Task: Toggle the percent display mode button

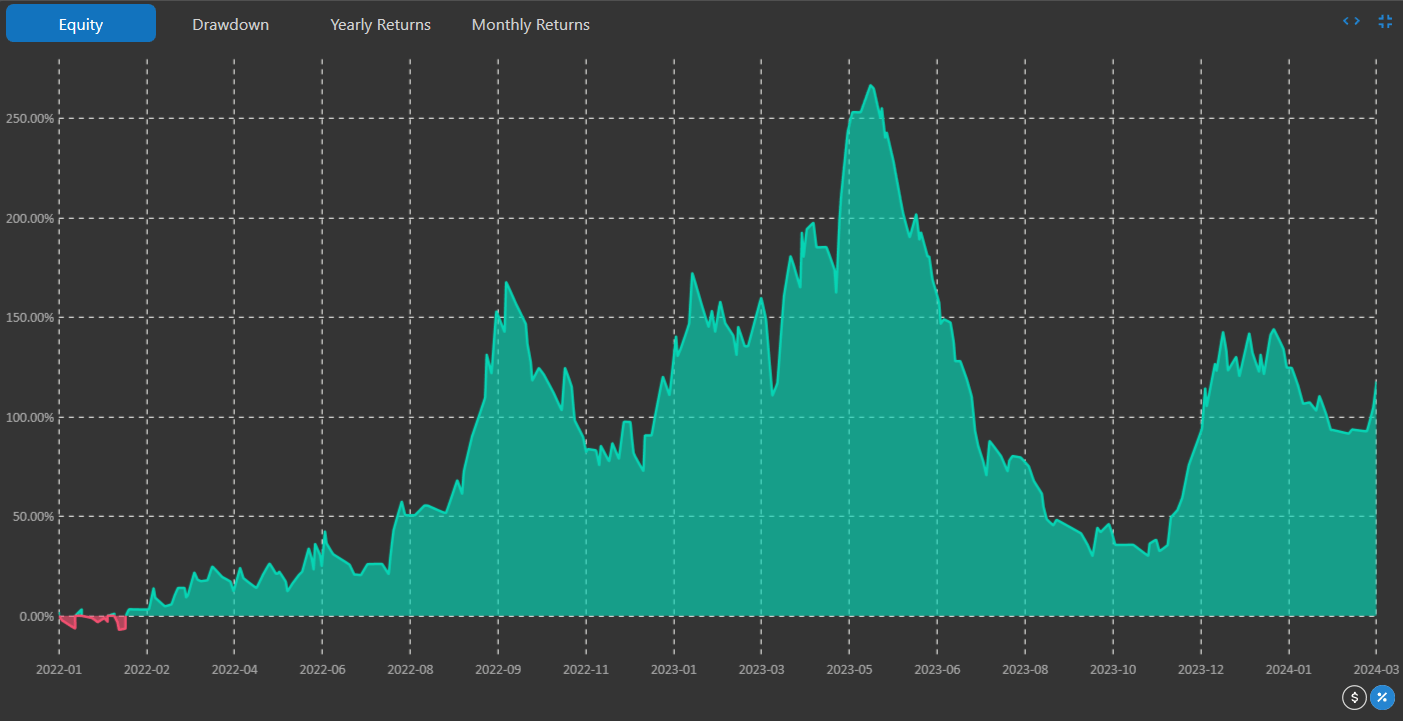Action: (1382, 698)
